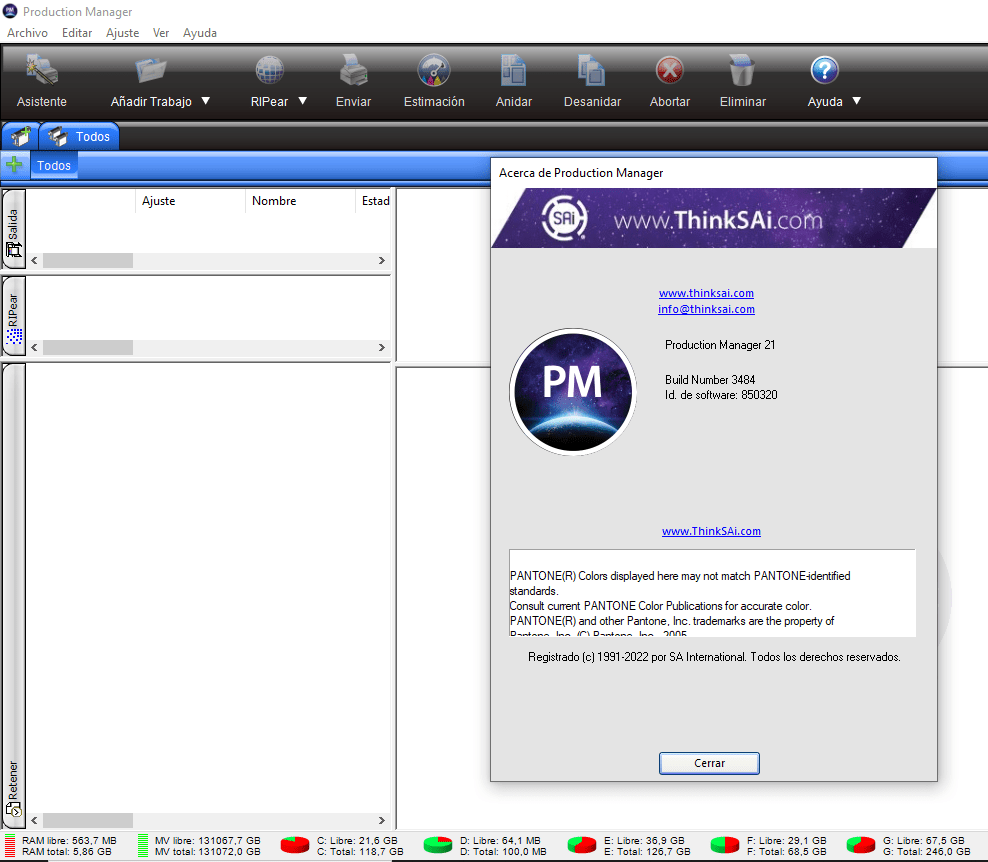Click the D: drive pie chart icon
Screen dimensions: 988x862
[437, 845]
